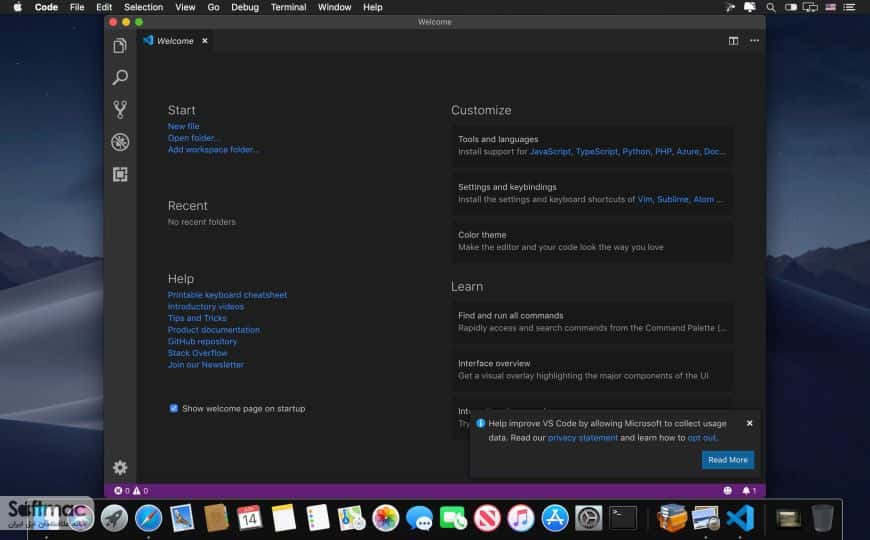Screen dimensions: 870x540
Task: Open the Selection menu
Action: (x=143, y=7)
